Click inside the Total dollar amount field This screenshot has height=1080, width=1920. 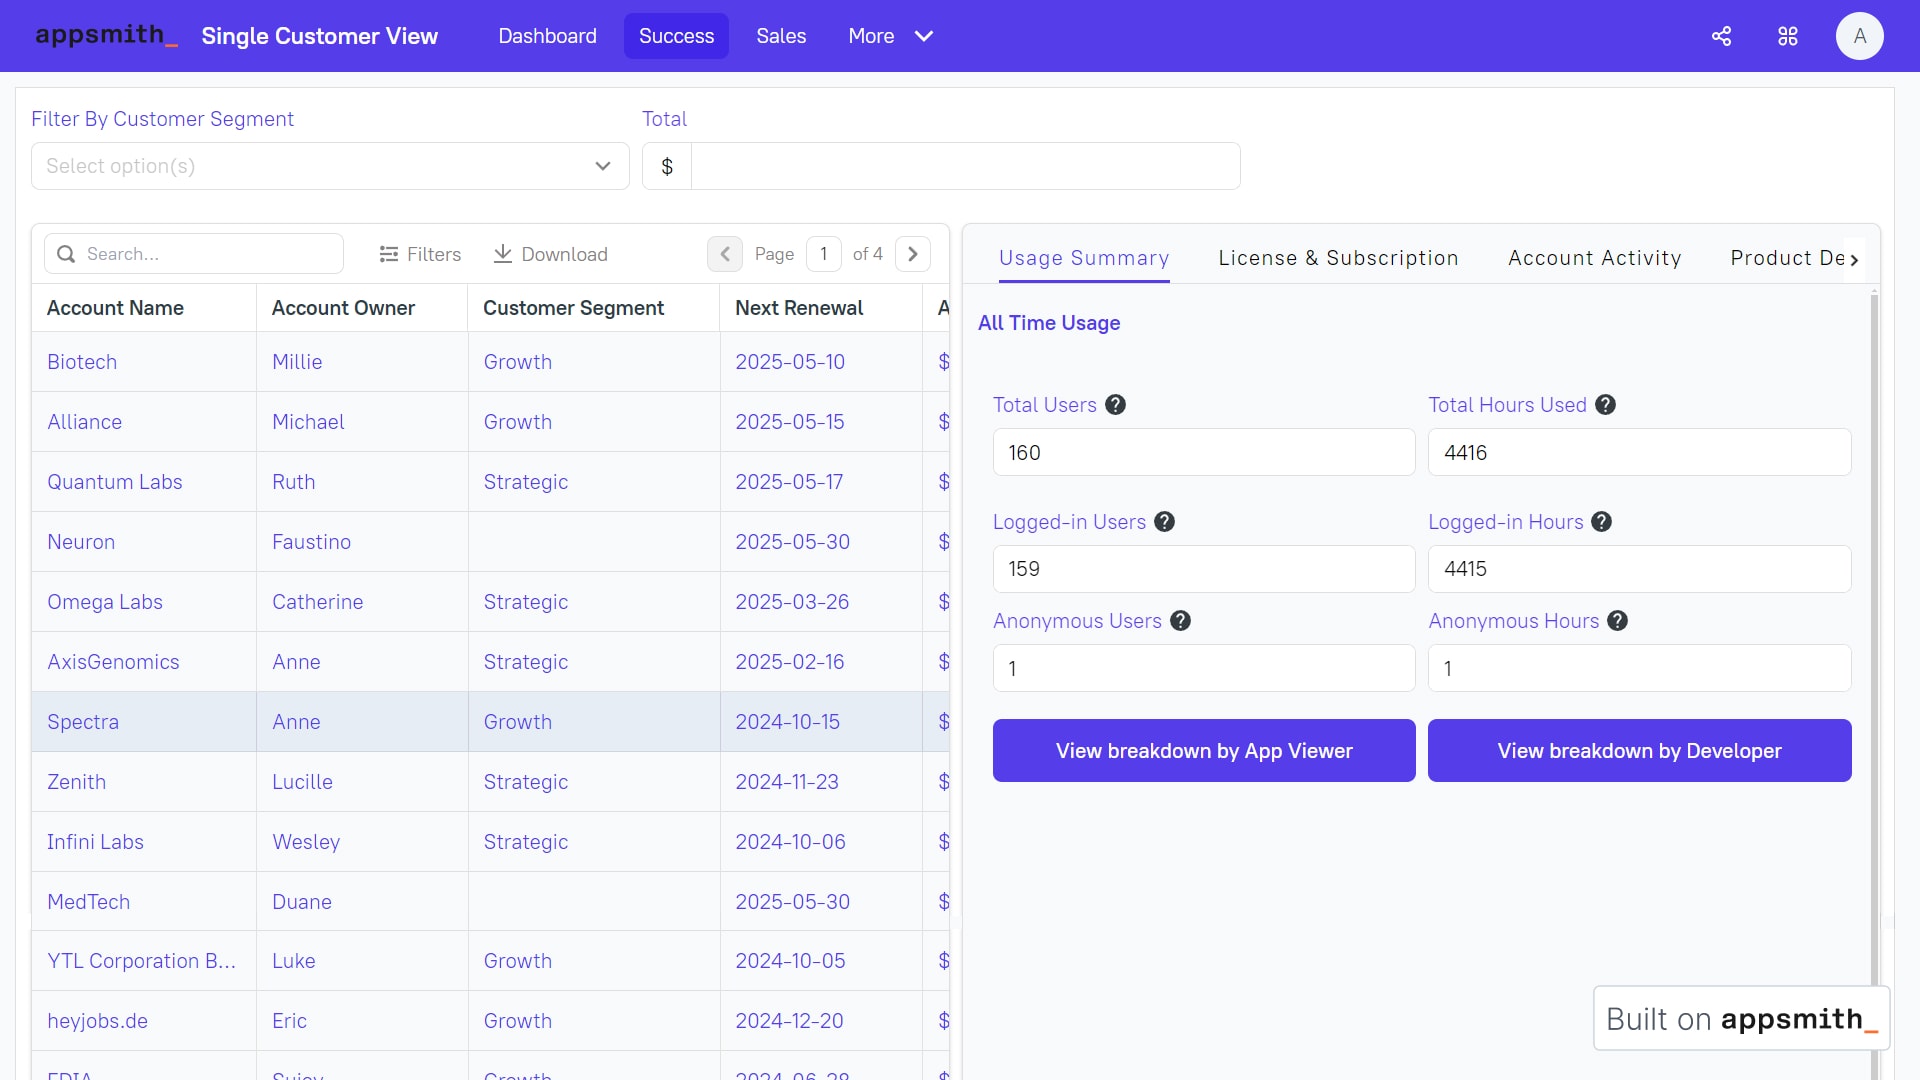pyautogui.click(x=965, y=166)
